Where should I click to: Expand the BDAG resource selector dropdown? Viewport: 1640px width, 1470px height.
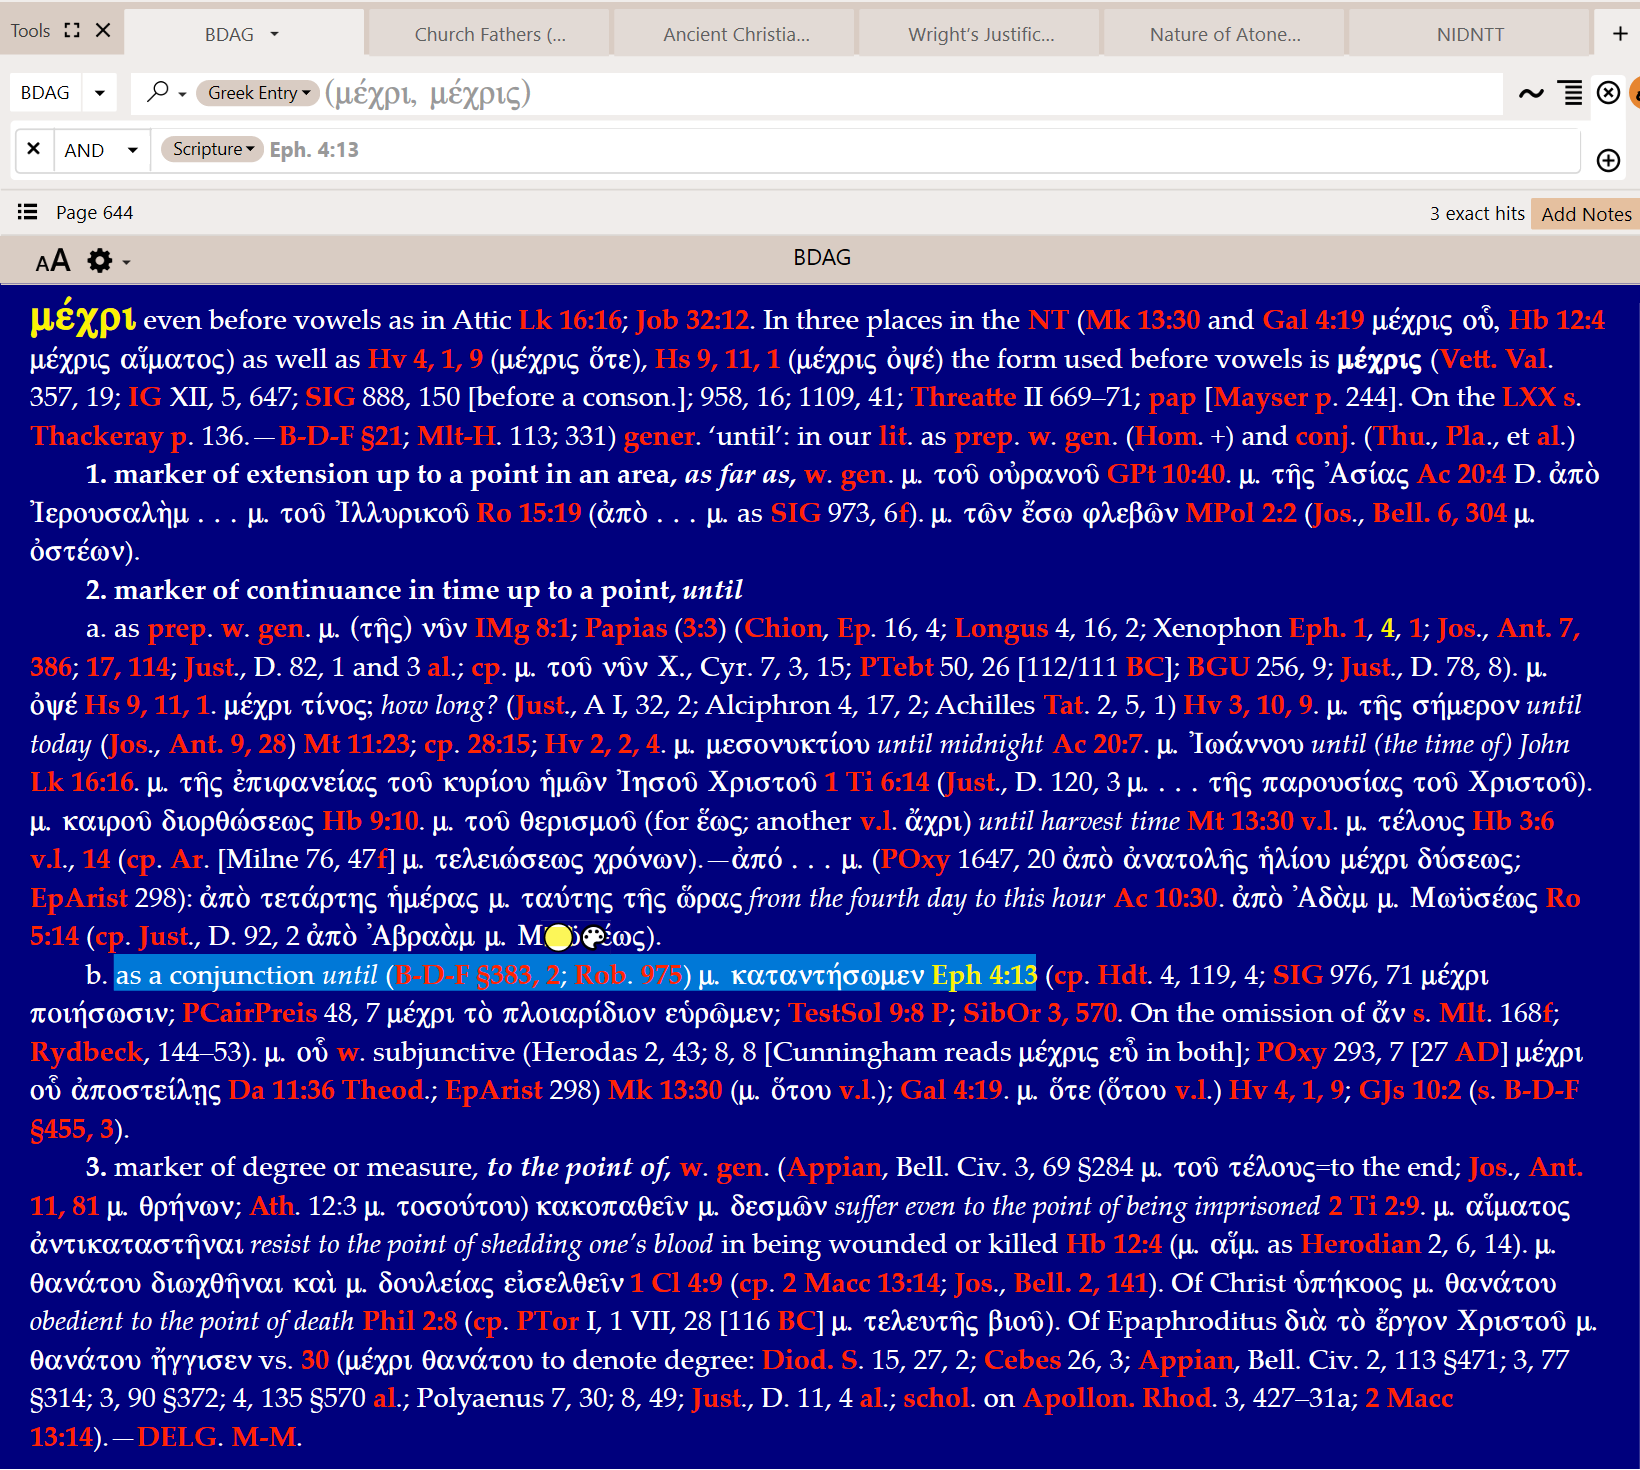pos(99,93)
